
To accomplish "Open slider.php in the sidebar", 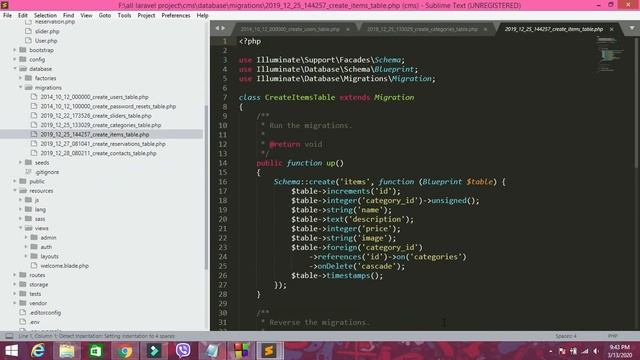I will [47, 31].
